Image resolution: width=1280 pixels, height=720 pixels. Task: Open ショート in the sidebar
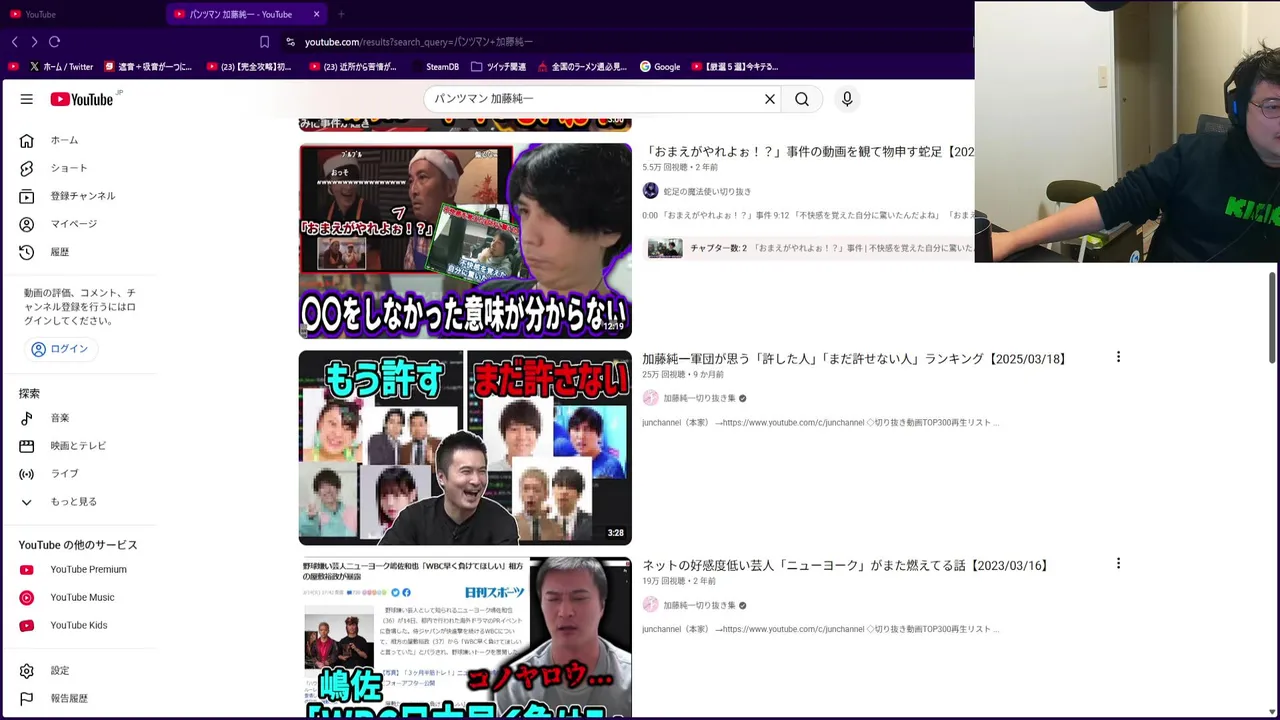80,168
